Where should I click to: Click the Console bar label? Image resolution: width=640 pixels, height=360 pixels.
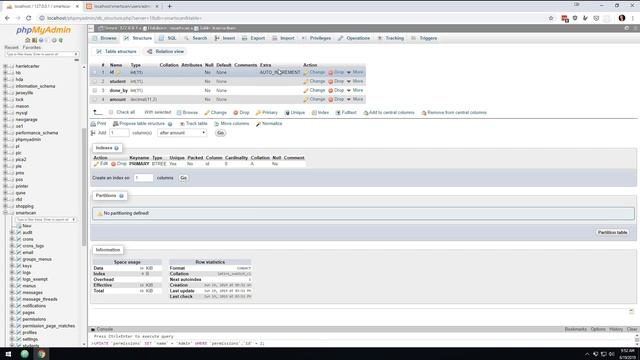click(x=104, y=329)
